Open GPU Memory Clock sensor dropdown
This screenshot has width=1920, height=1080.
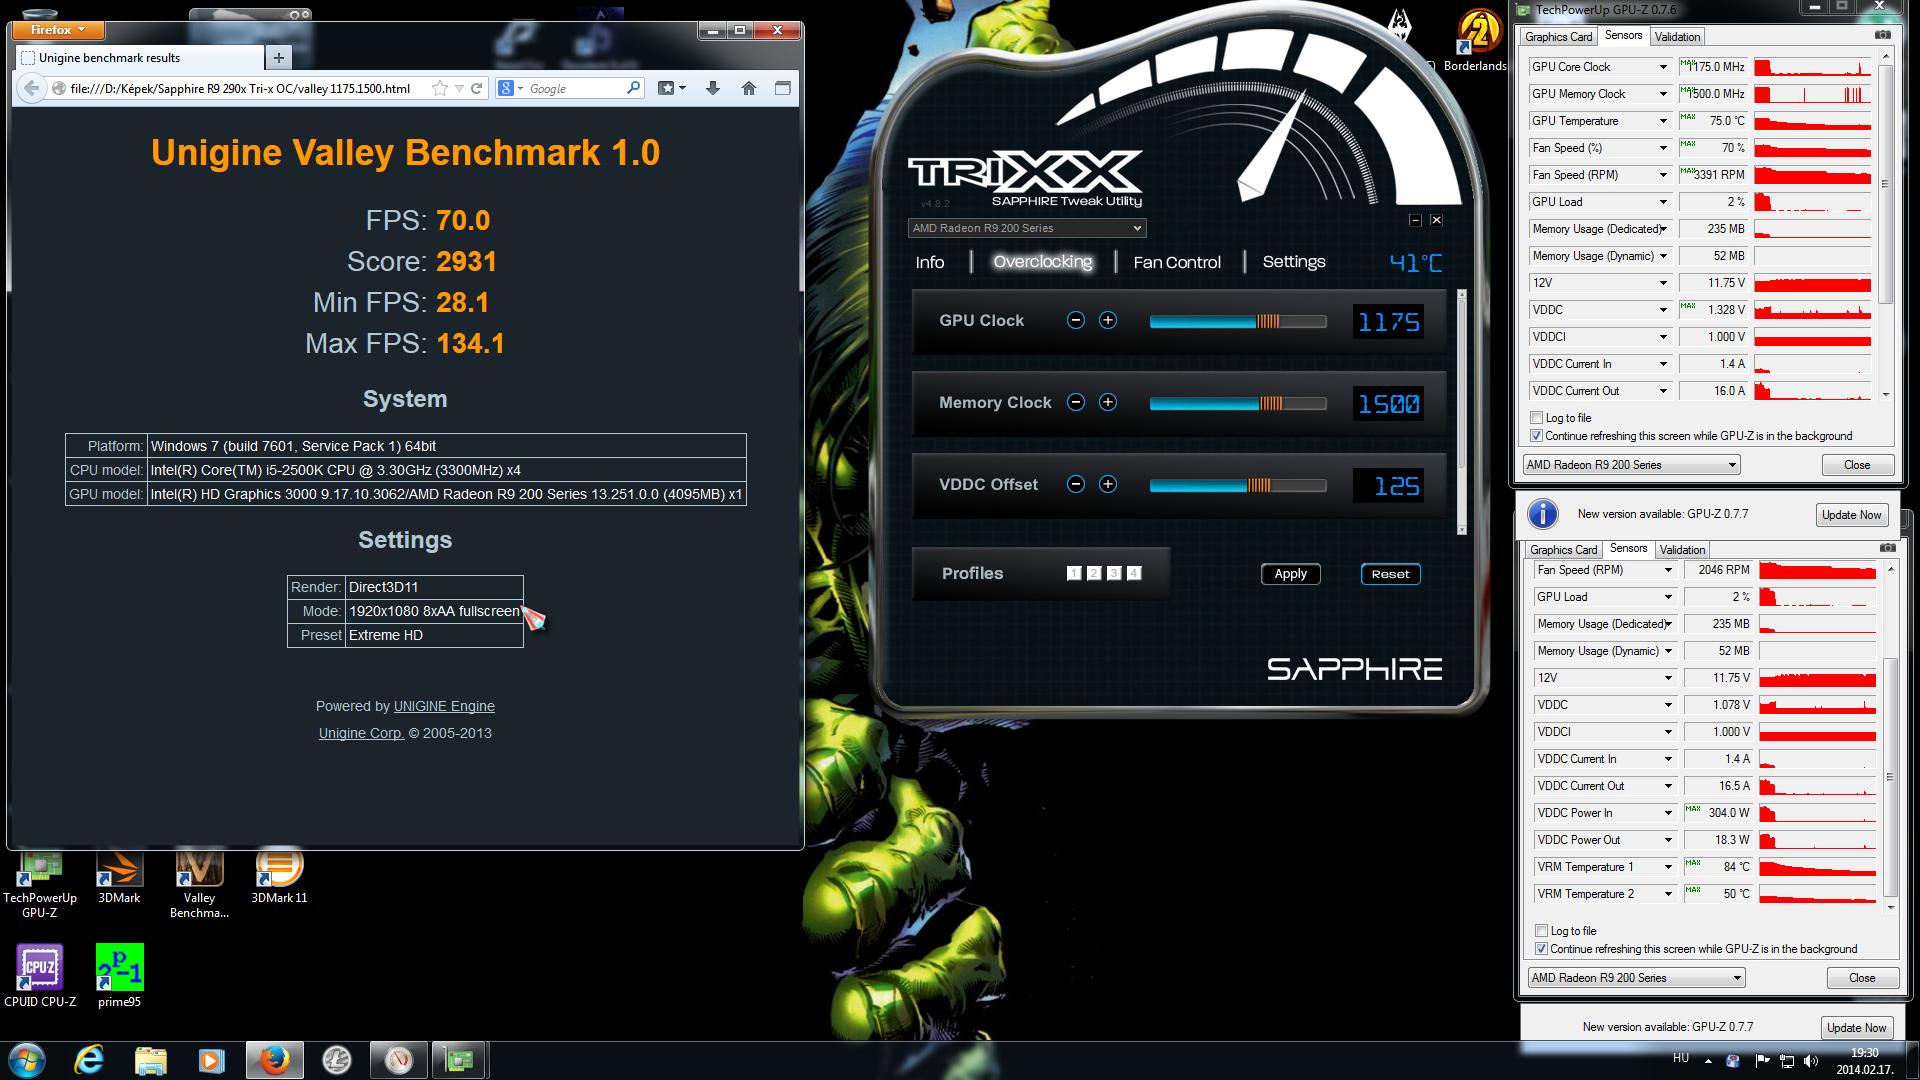[x=1663, y=94]
